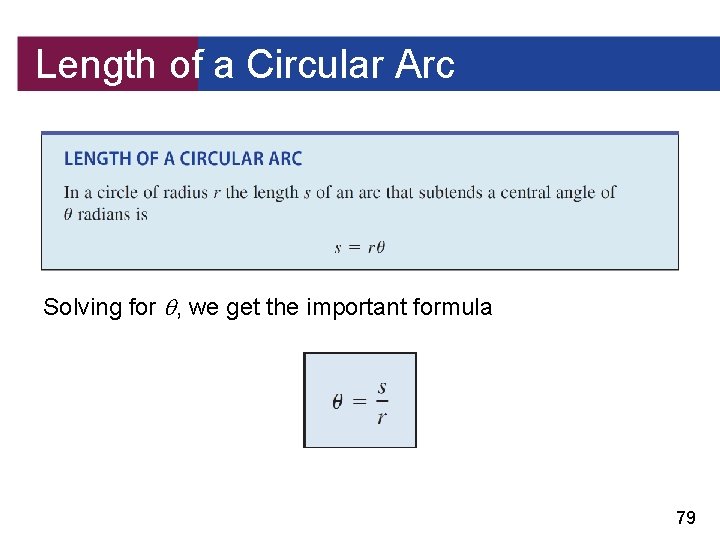Viewport: 720px width, 540px height.
Task: Click the slide number 79
Action: 686,518
